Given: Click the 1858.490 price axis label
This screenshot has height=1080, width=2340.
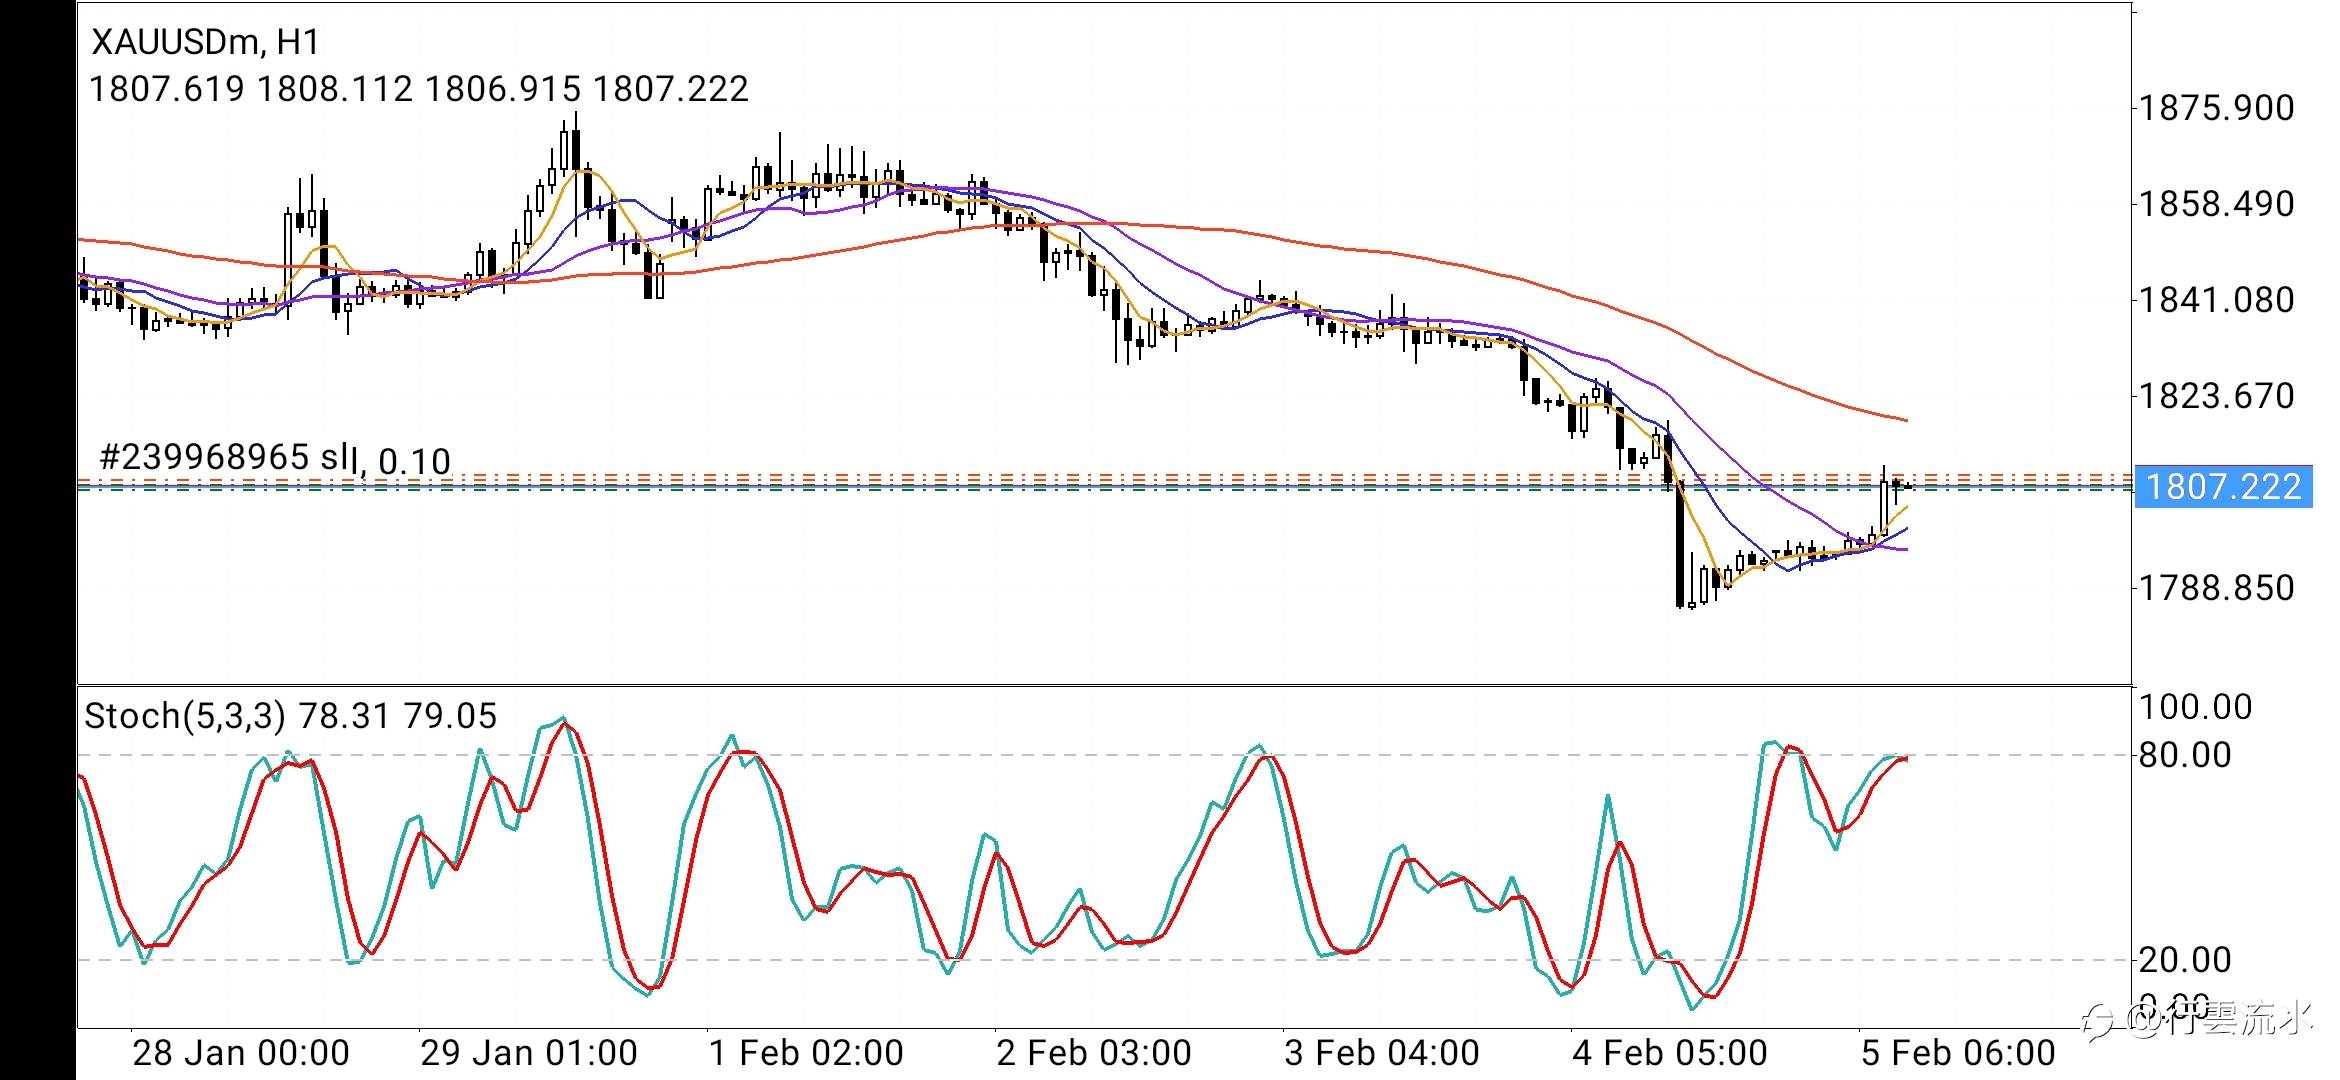Looking at the screenshot, I should tap(2215, 204).
